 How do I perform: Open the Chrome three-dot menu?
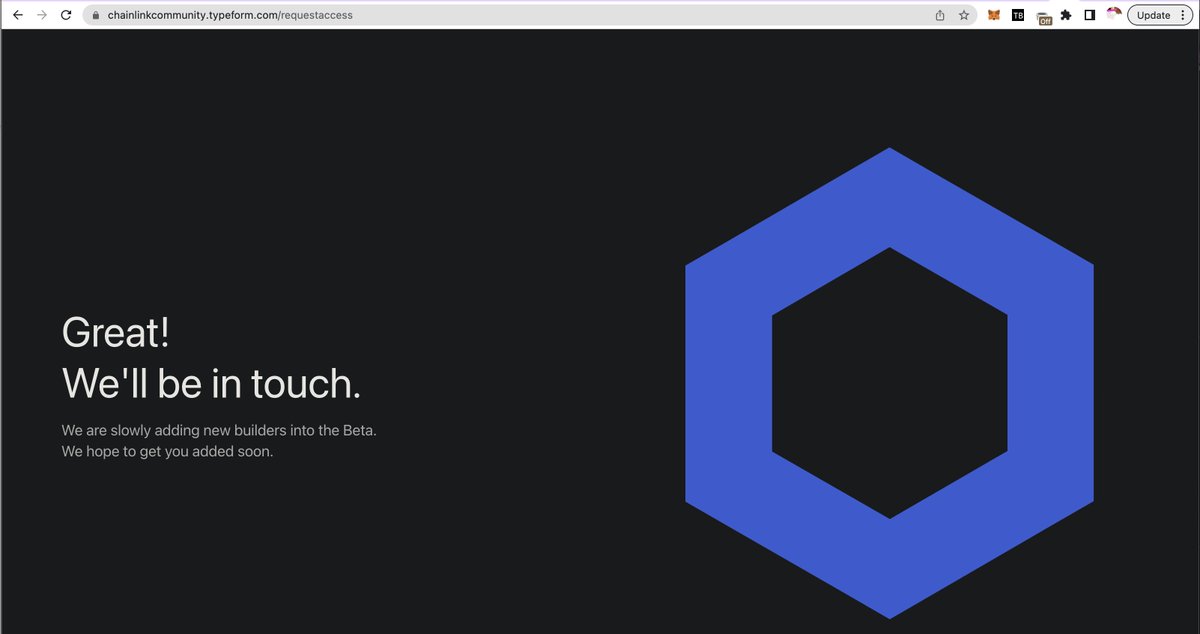[x=1183, y=15]
